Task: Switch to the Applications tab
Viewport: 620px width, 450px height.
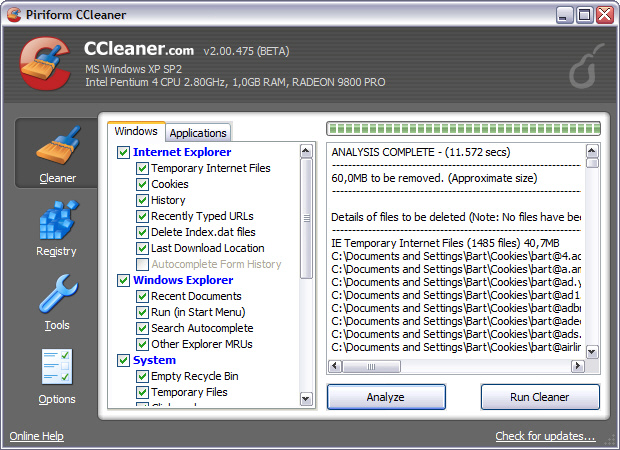Action: (x=198, y=133)
